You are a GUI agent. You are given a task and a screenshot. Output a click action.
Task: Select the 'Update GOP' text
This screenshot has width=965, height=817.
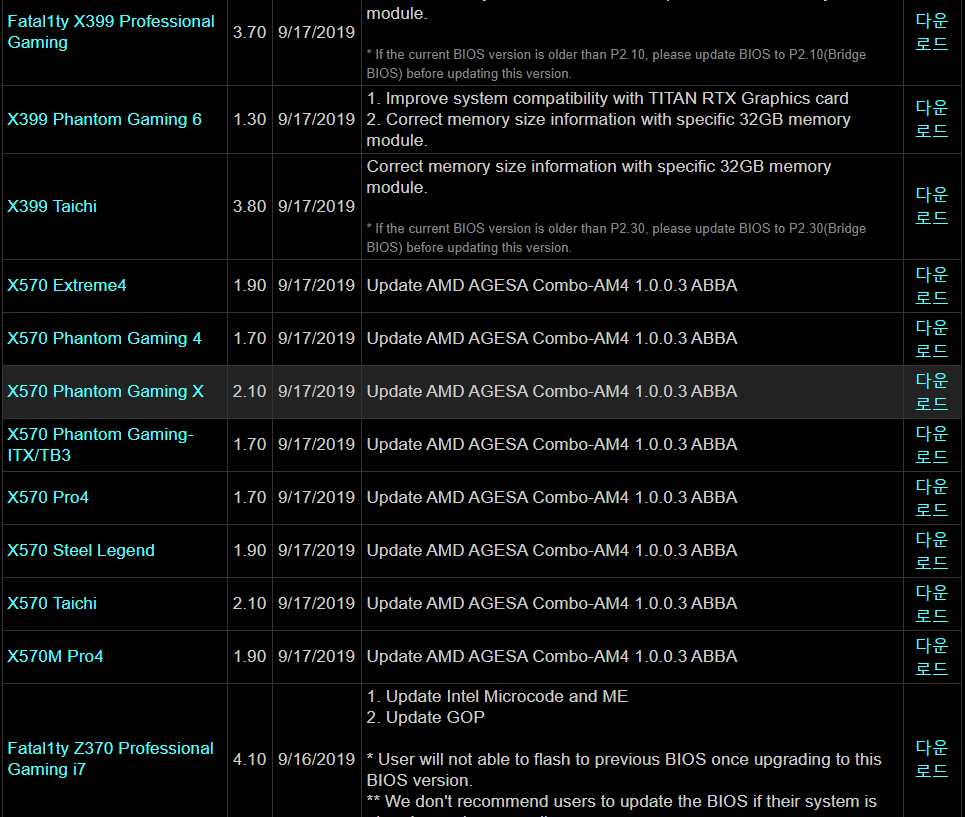(425, 717)
